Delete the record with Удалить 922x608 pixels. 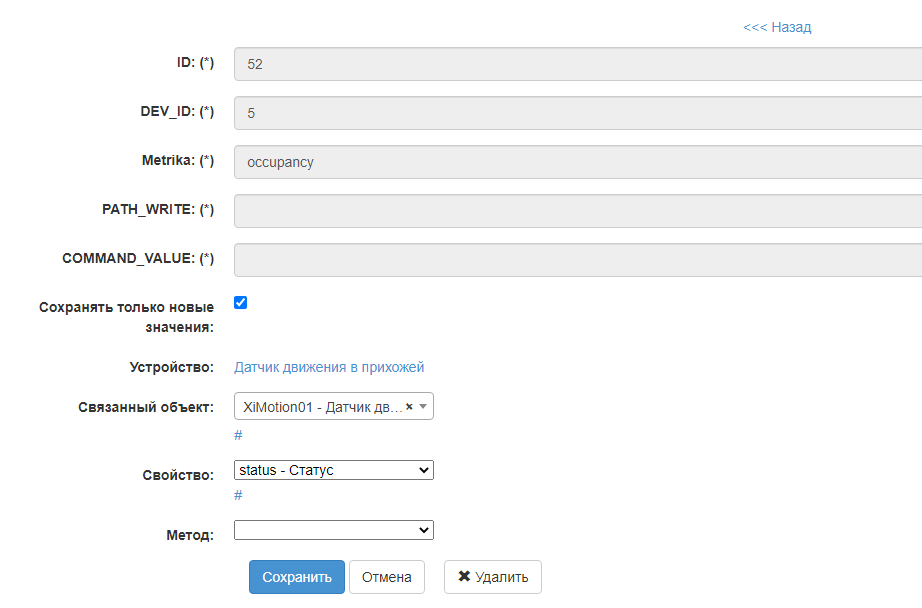pyautogui.click(x=493, y=577)
